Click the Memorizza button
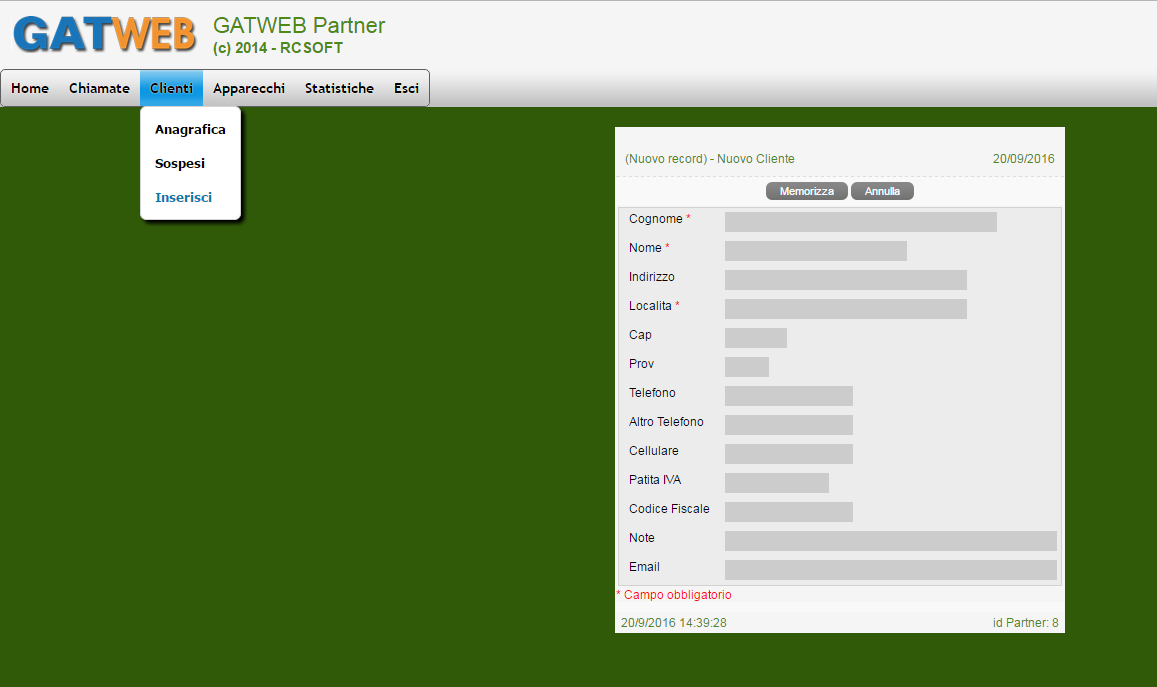 (x=807, y=191)
